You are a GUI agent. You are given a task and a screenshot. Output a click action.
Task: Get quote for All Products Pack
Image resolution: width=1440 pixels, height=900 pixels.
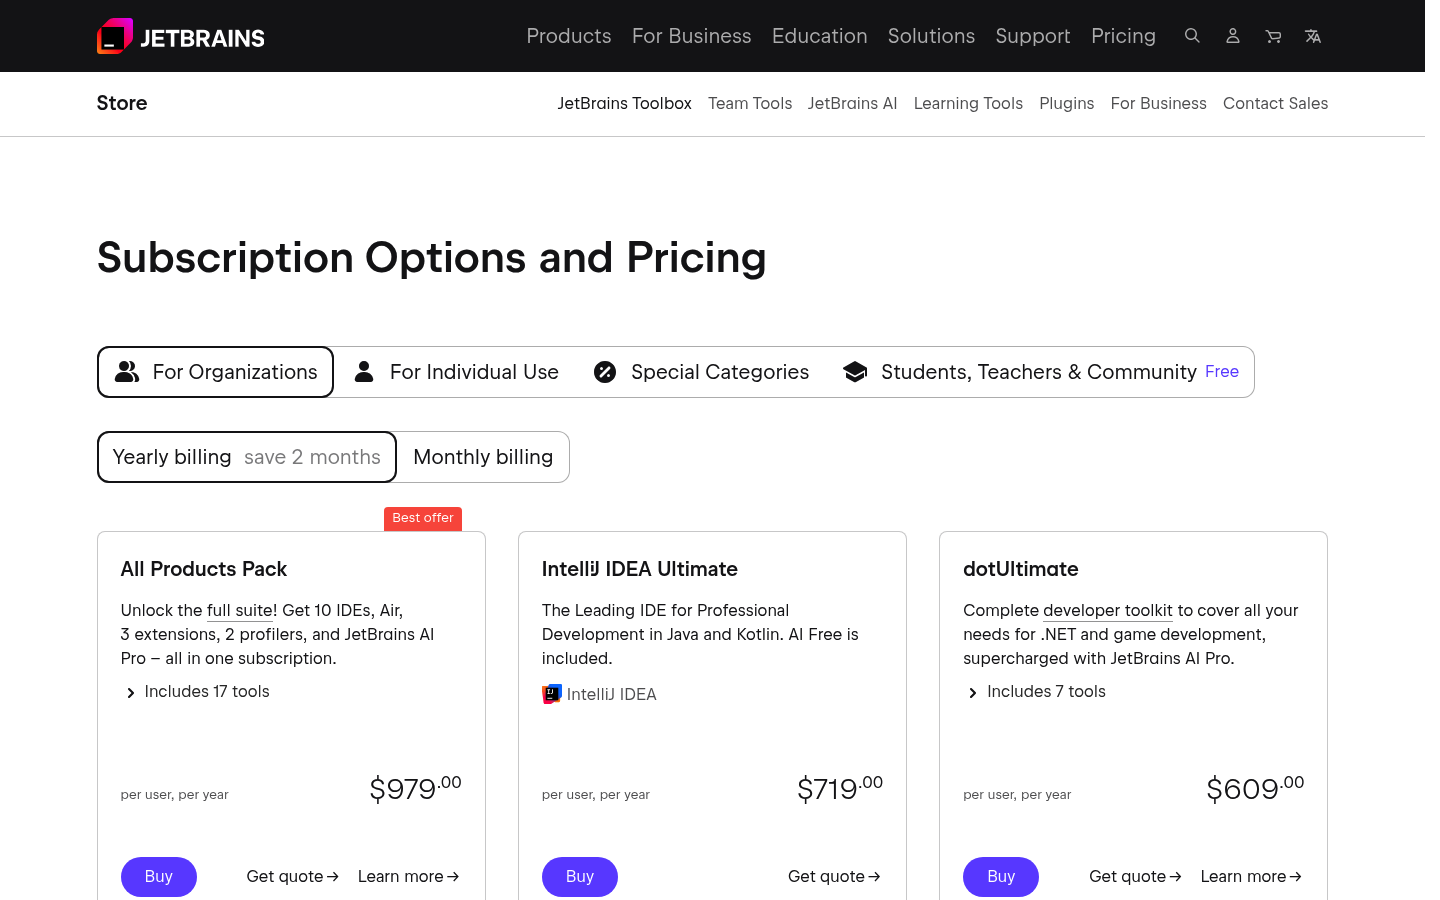point(293,877)
